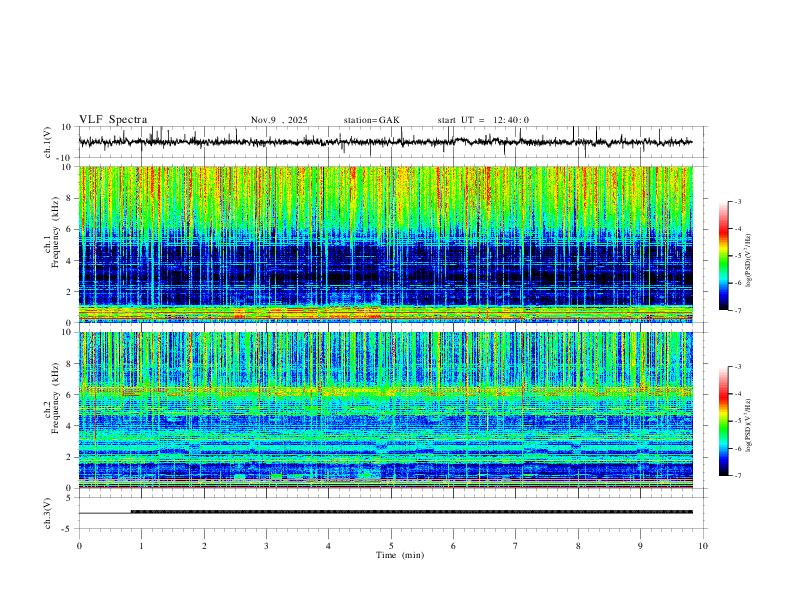Click the time axis tick label '3'
This screenshot has height=612, width=792.
click(x=266, y=546)
